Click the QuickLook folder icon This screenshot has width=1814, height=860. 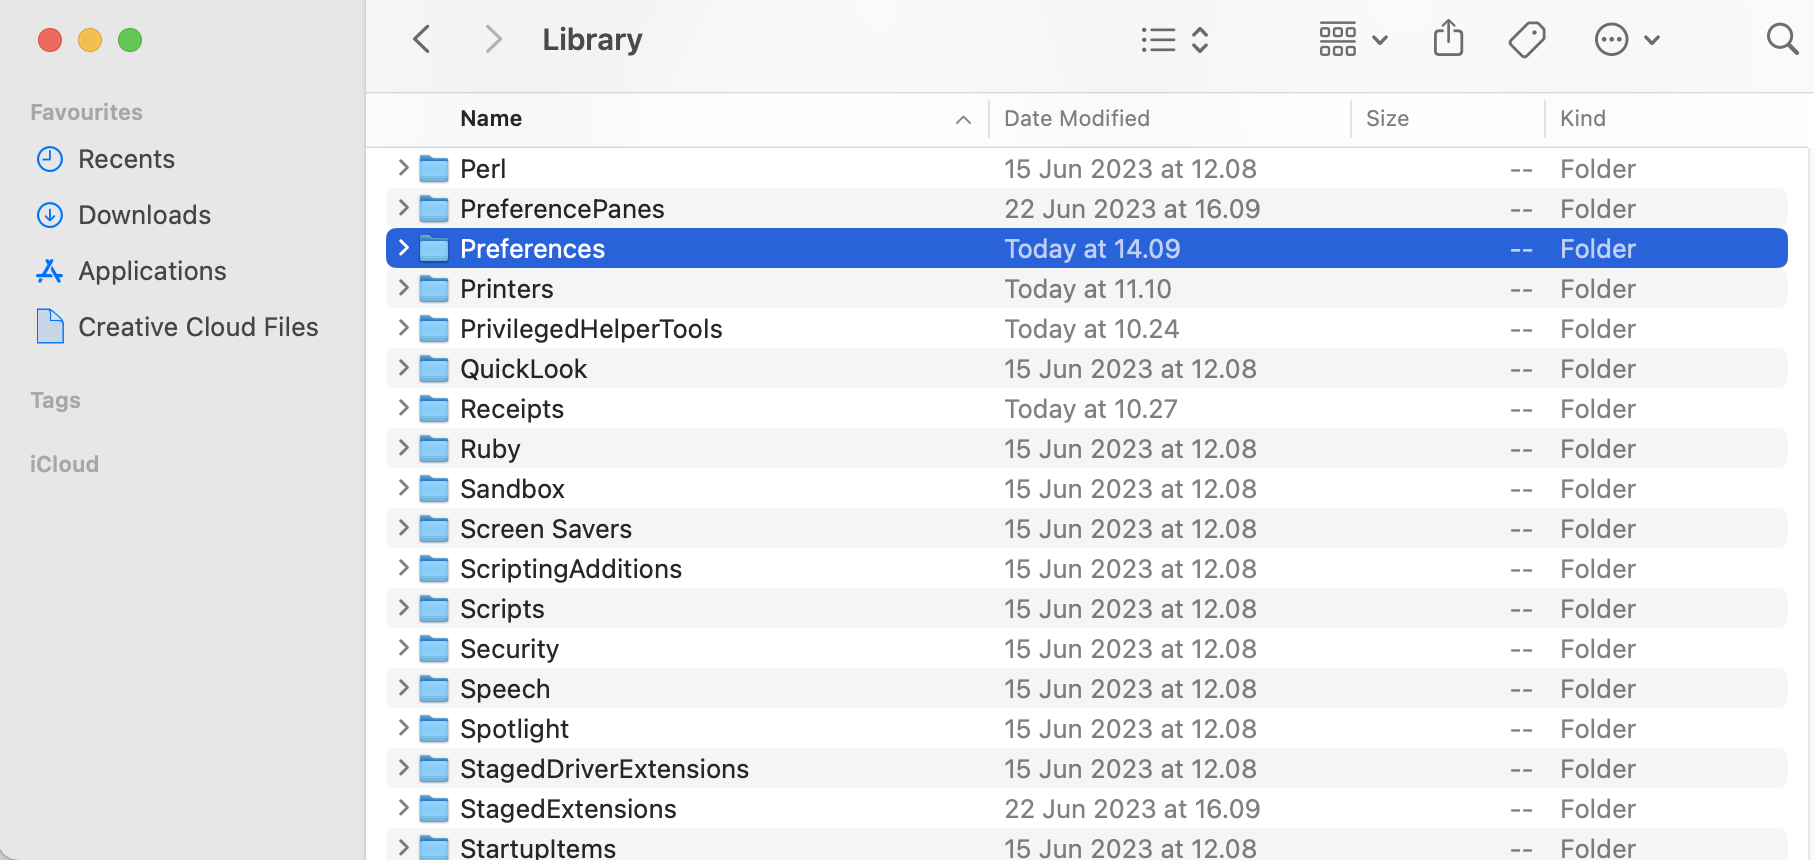434,369
